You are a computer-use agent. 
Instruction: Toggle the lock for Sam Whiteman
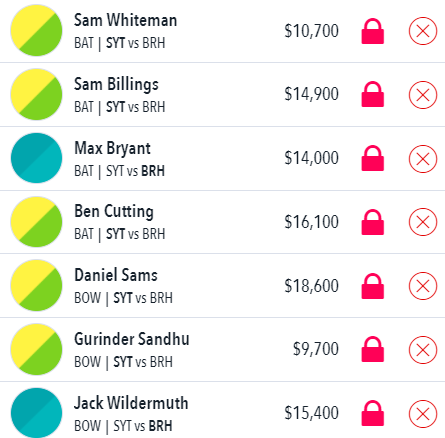point(373,31)
